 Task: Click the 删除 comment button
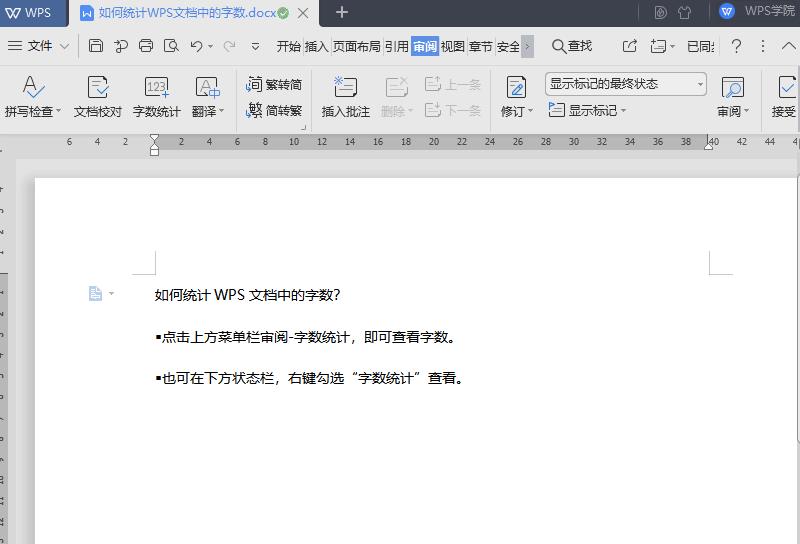click(x=396, y=97)
